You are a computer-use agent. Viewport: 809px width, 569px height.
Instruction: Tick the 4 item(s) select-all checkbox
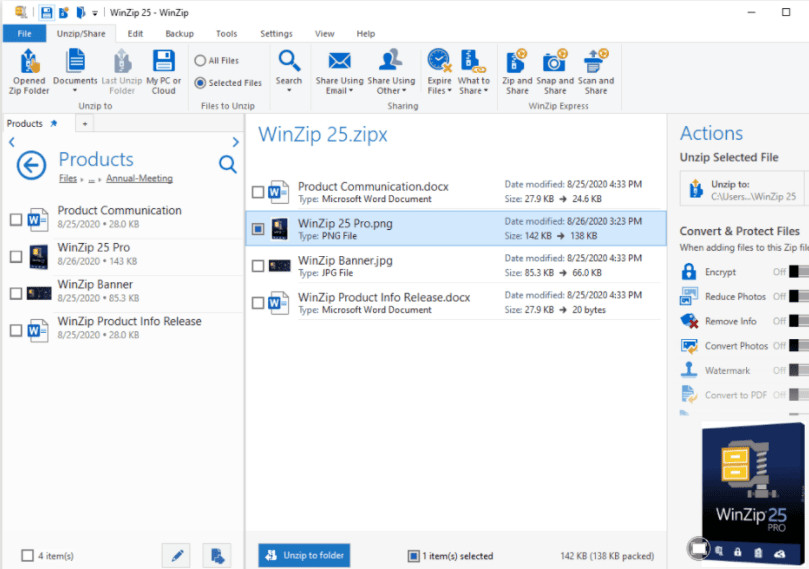[x=27, y=556]
